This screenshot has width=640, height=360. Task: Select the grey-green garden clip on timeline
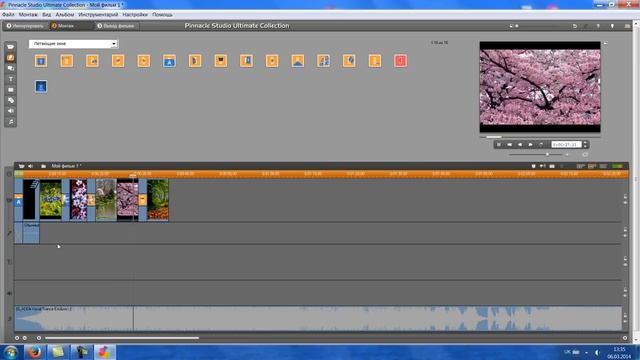tap(106, 200)
